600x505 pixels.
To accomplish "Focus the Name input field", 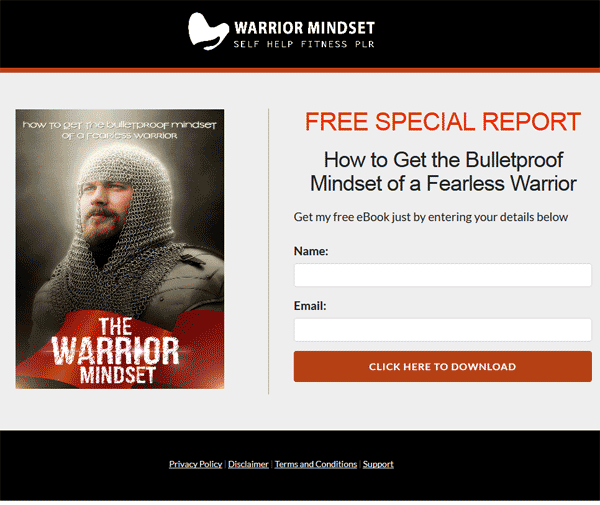I will (x=443, y=275).
